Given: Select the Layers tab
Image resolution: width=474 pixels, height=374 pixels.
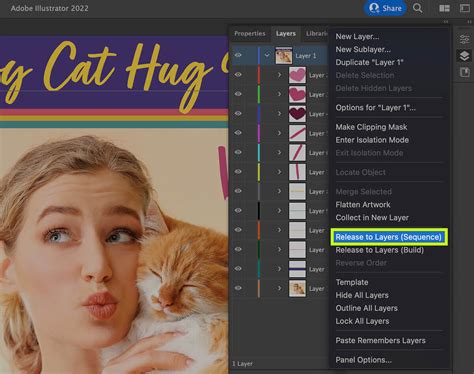Looking at the screenshot, I should click(286, 34).
